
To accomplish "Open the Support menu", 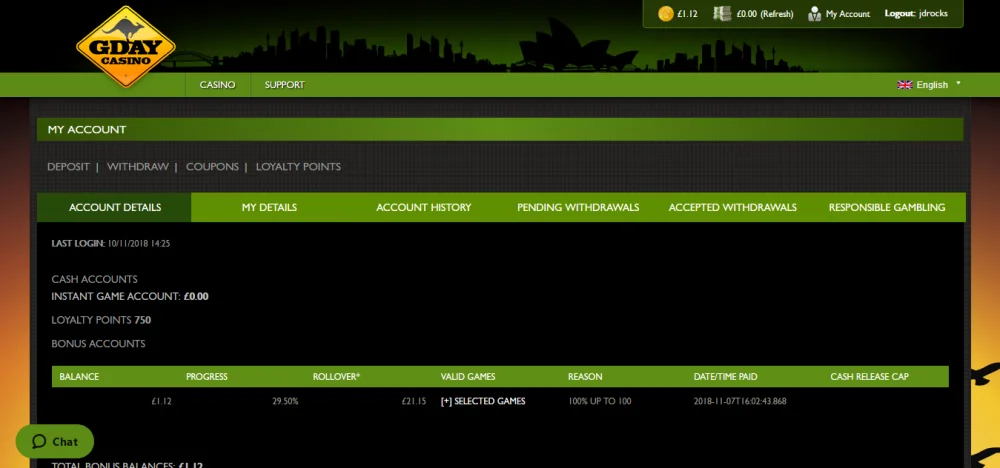I will (284, 85).
